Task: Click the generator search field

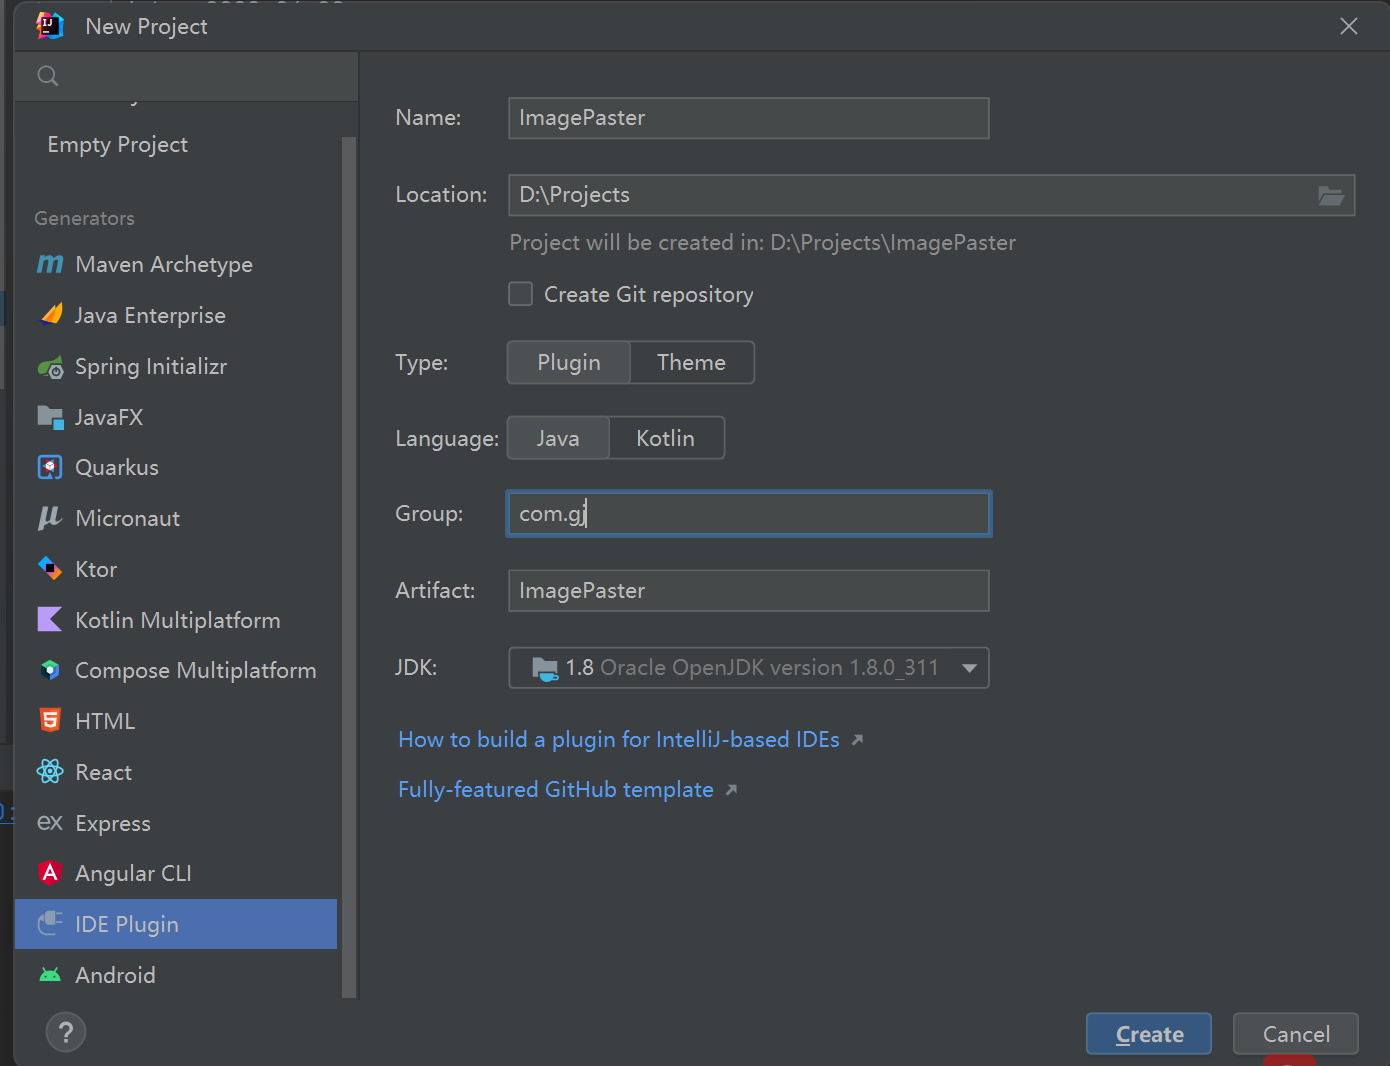Action: pyautogui.click(x=187, y=76)
